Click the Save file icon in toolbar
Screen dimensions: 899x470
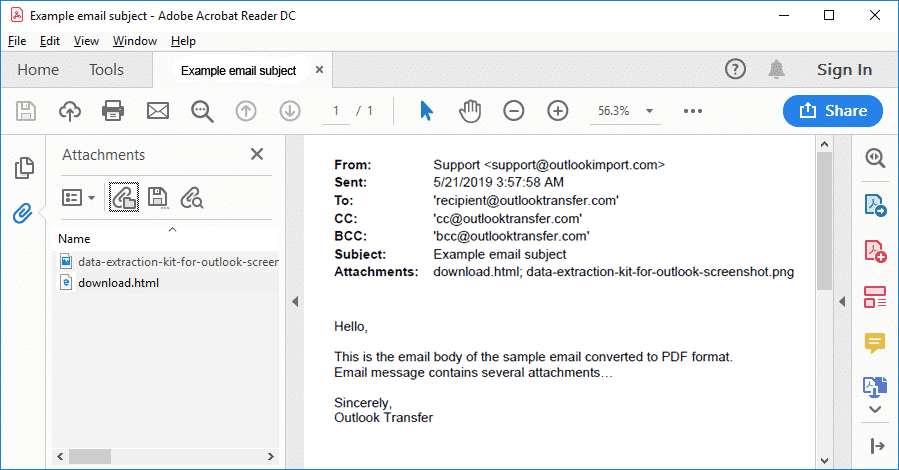tap(26, 111)
